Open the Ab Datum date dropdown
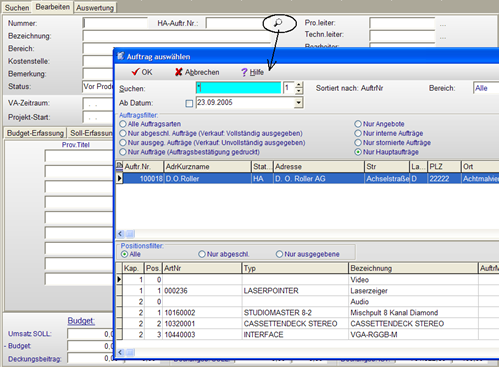Image resolution: width=501 pixels, height=367 pixels. pos(299,103)
